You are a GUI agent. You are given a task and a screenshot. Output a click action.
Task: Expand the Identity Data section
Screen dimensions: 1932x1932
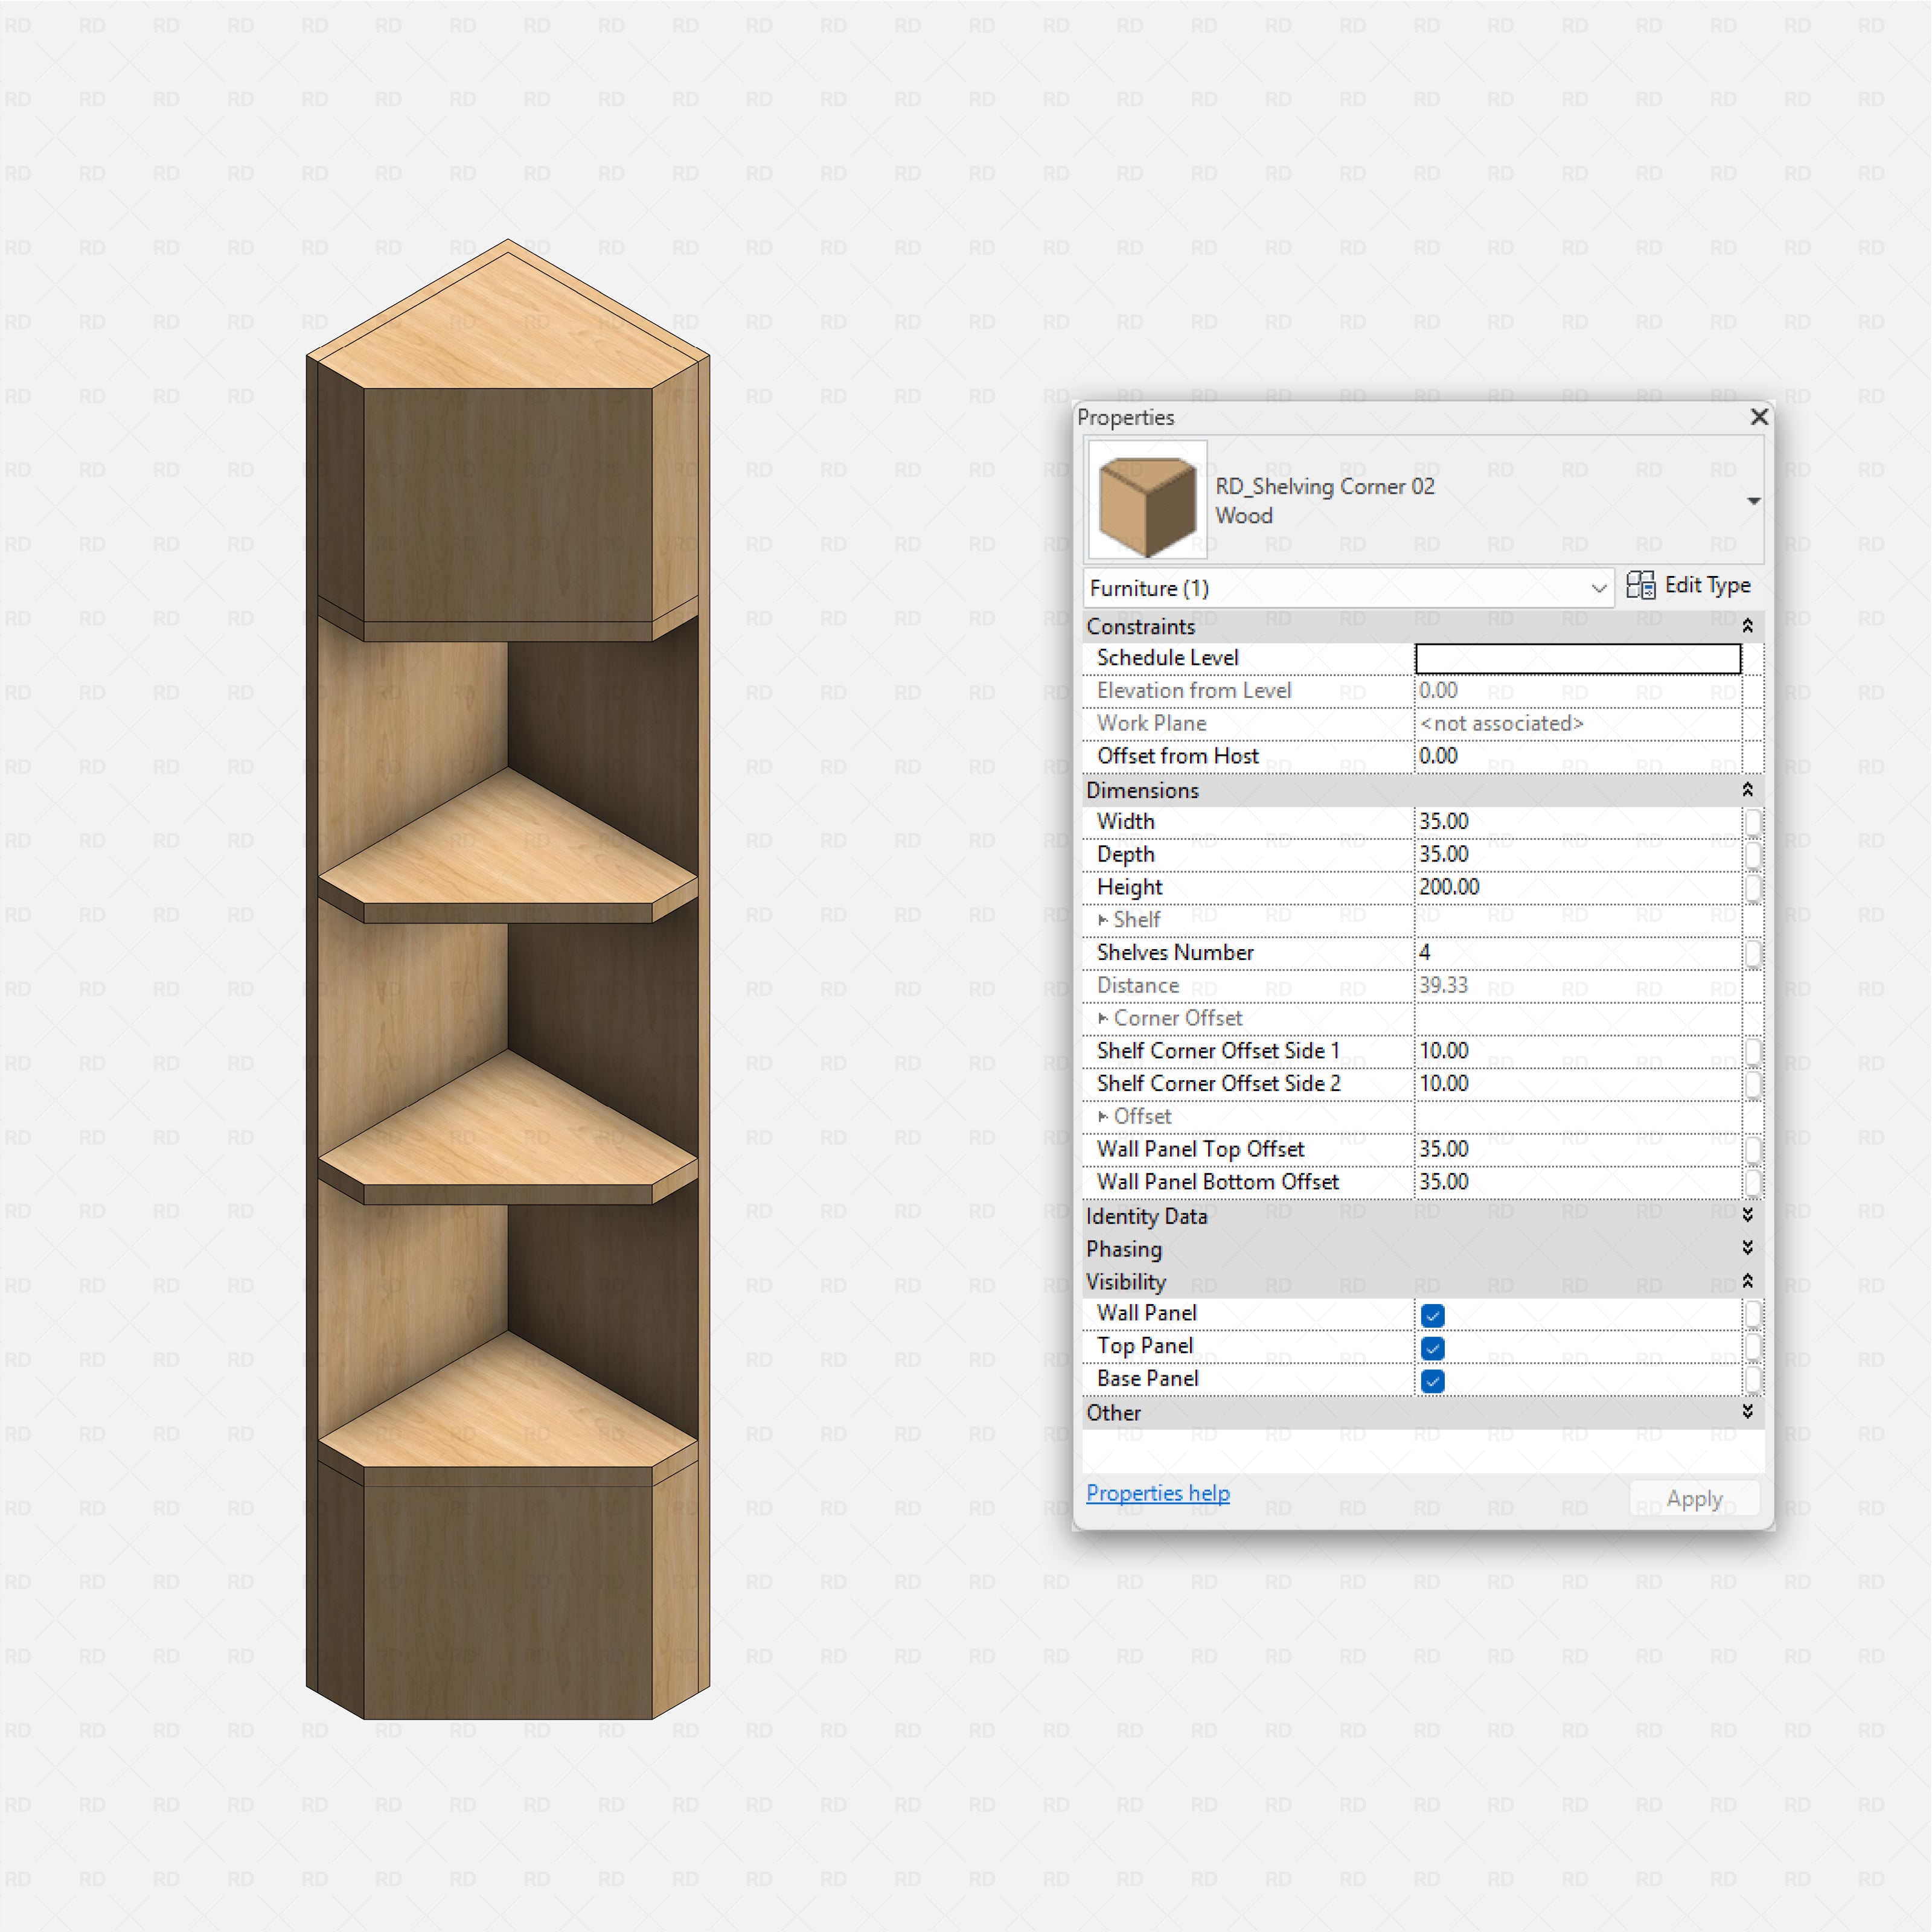pos(1748,1215)
